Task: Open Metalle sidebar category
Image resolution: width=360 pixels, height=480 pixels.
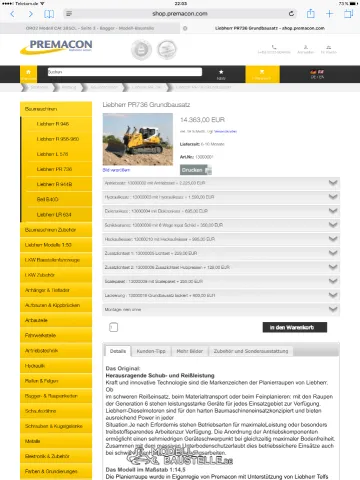Action: [x=56, y=441]
